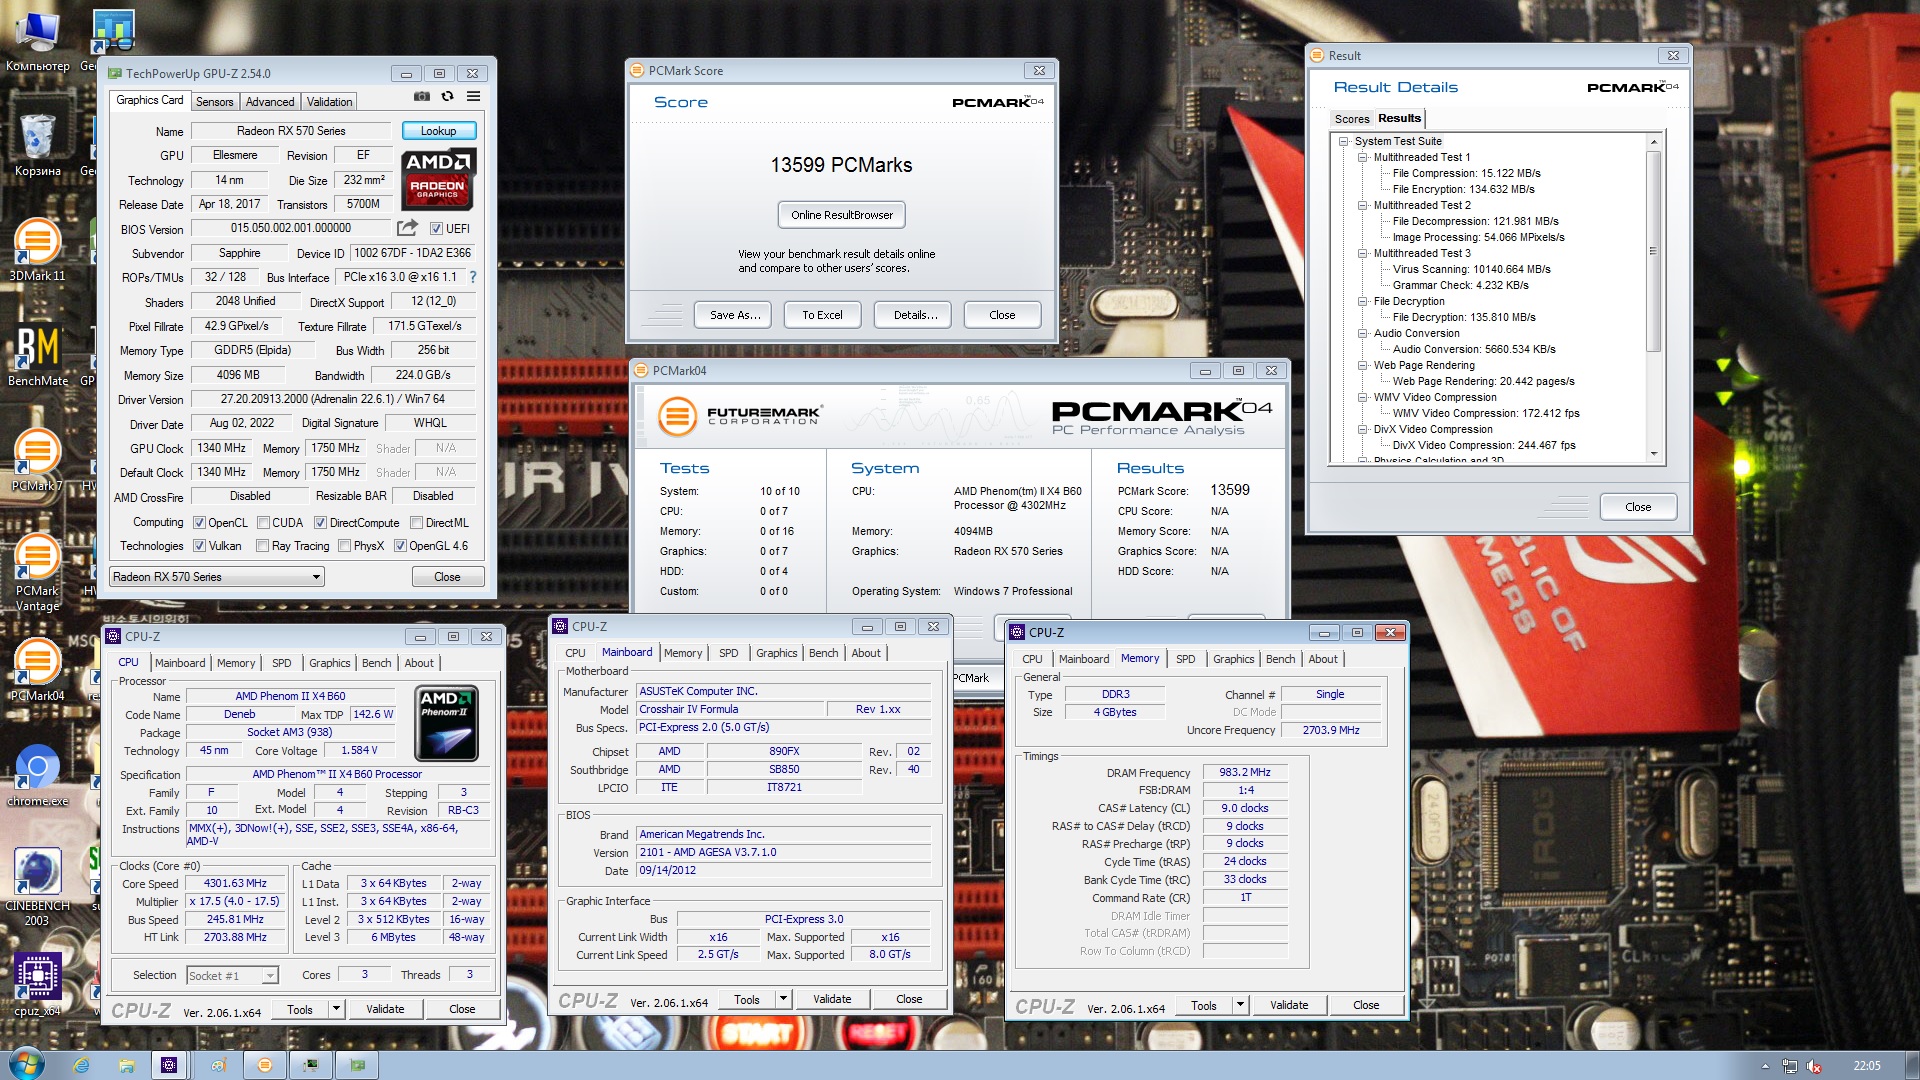Toggle the Vulkan checkbox
The height and width of the screenshot is (1080, 1920).
(199, 546)
